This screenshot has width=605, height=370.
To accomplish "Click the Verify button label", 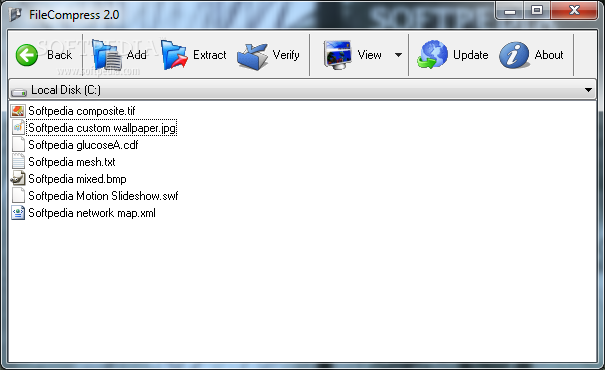I will [x=286, y=55].
